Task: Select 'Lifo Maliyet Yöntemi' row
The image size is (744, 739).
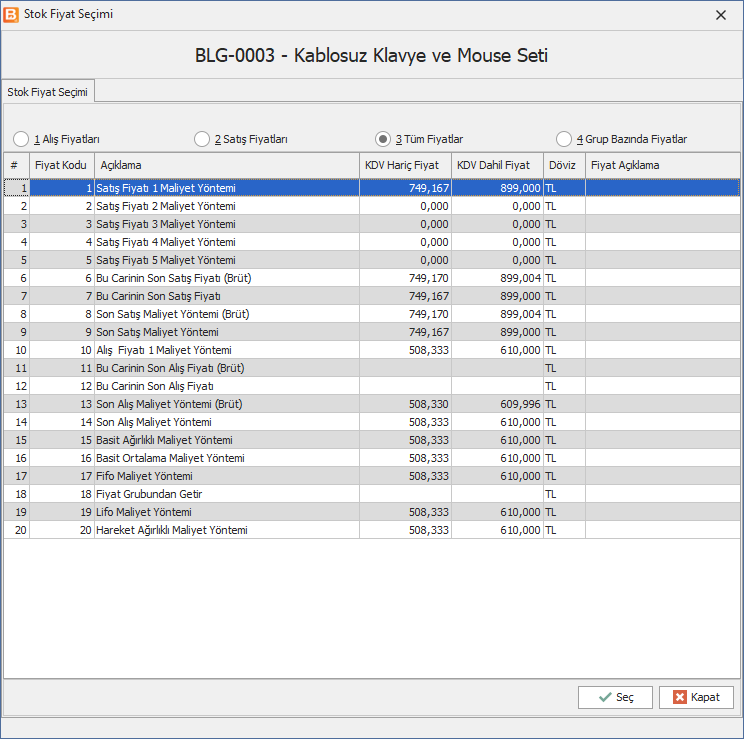Action: tap(372, 513)
